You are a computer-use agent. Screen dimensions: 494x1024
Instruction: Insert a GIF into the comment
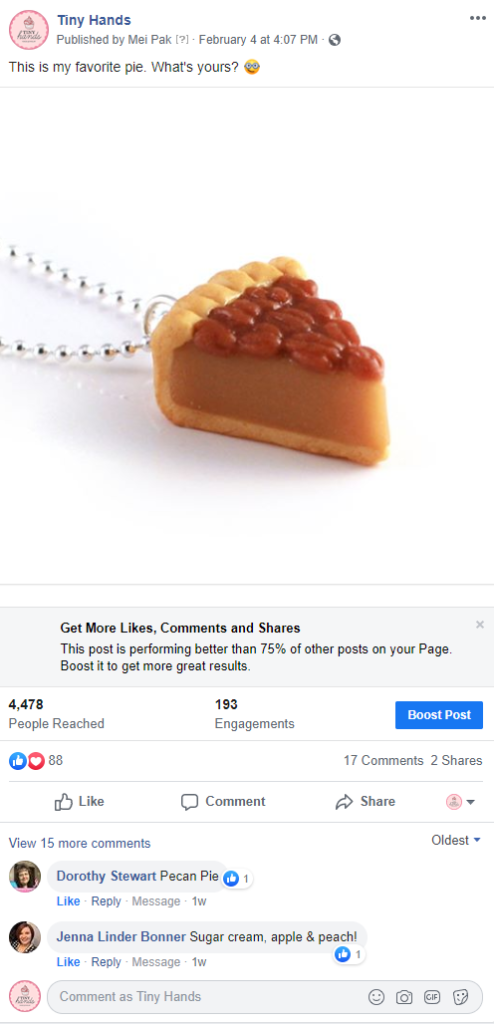[432, 997]
